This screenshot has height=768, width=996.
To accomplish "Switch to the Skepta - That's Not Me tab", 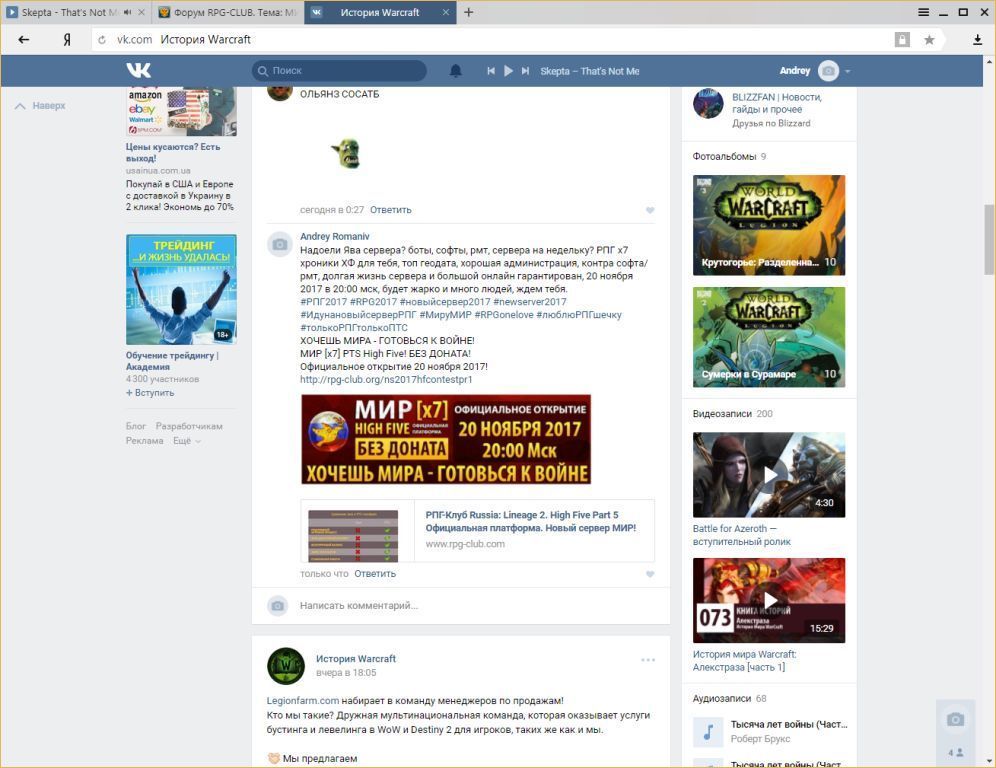I will [x=69, y=12].
